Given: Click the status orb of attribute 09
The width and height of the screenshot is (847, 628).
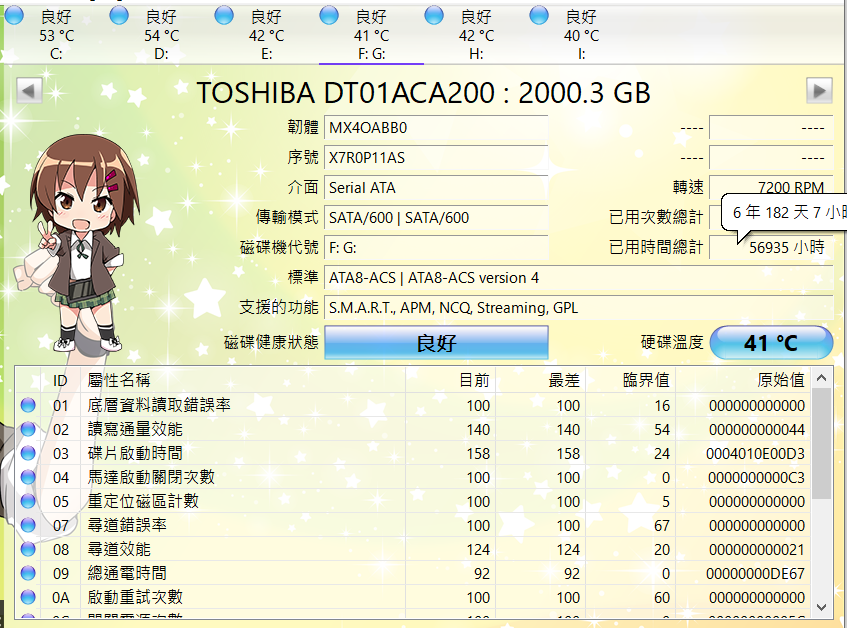Looking at the screenshot, I should (28, 573).
